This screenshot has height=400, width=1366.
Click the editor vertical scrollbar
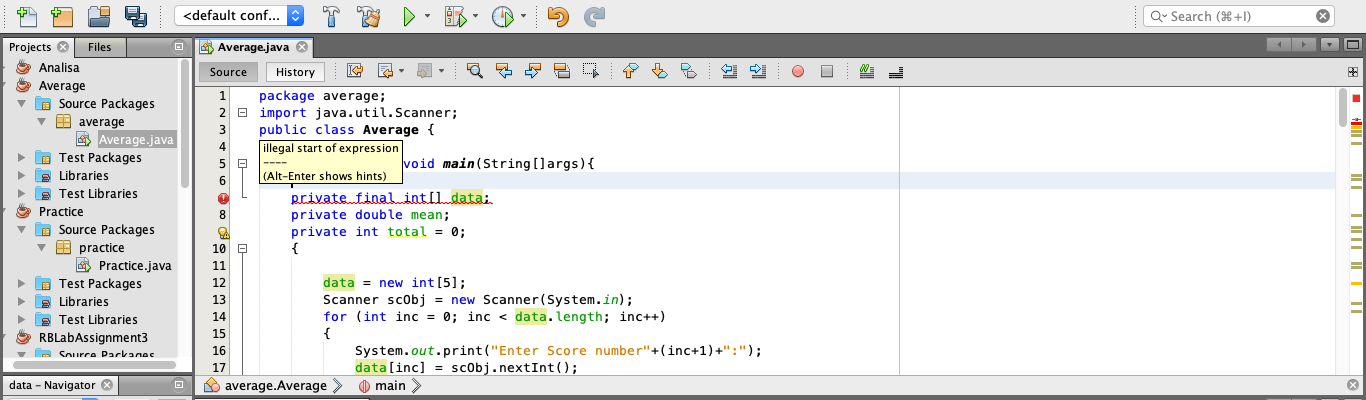1342,108
